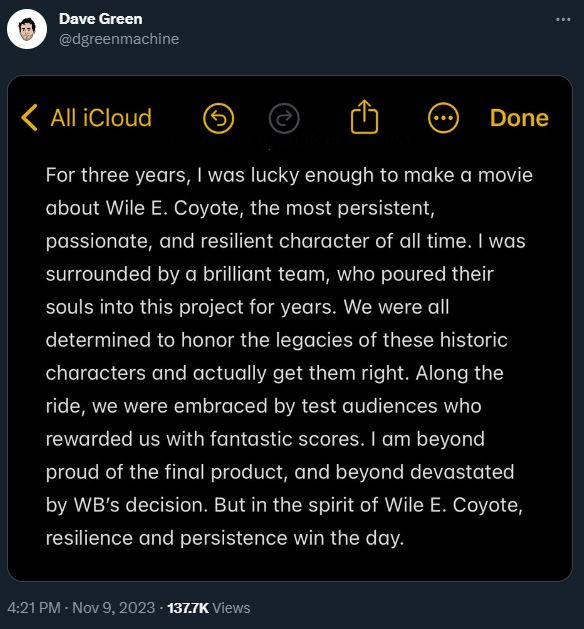This screenshot has width=584, height=629.
Task: Click the greyed-out redo arrow icon
Action: [x=284, y=118]
